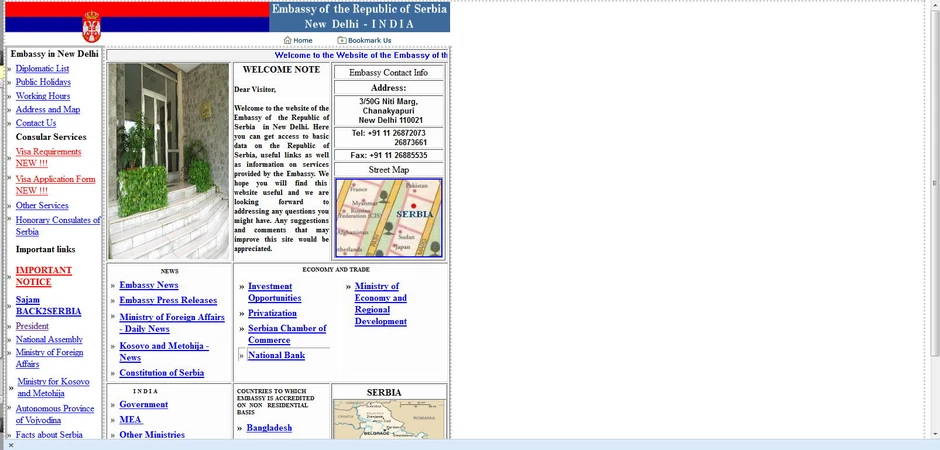
Task: Click the embassy entrance photo
Action: (x=168, y=161)
